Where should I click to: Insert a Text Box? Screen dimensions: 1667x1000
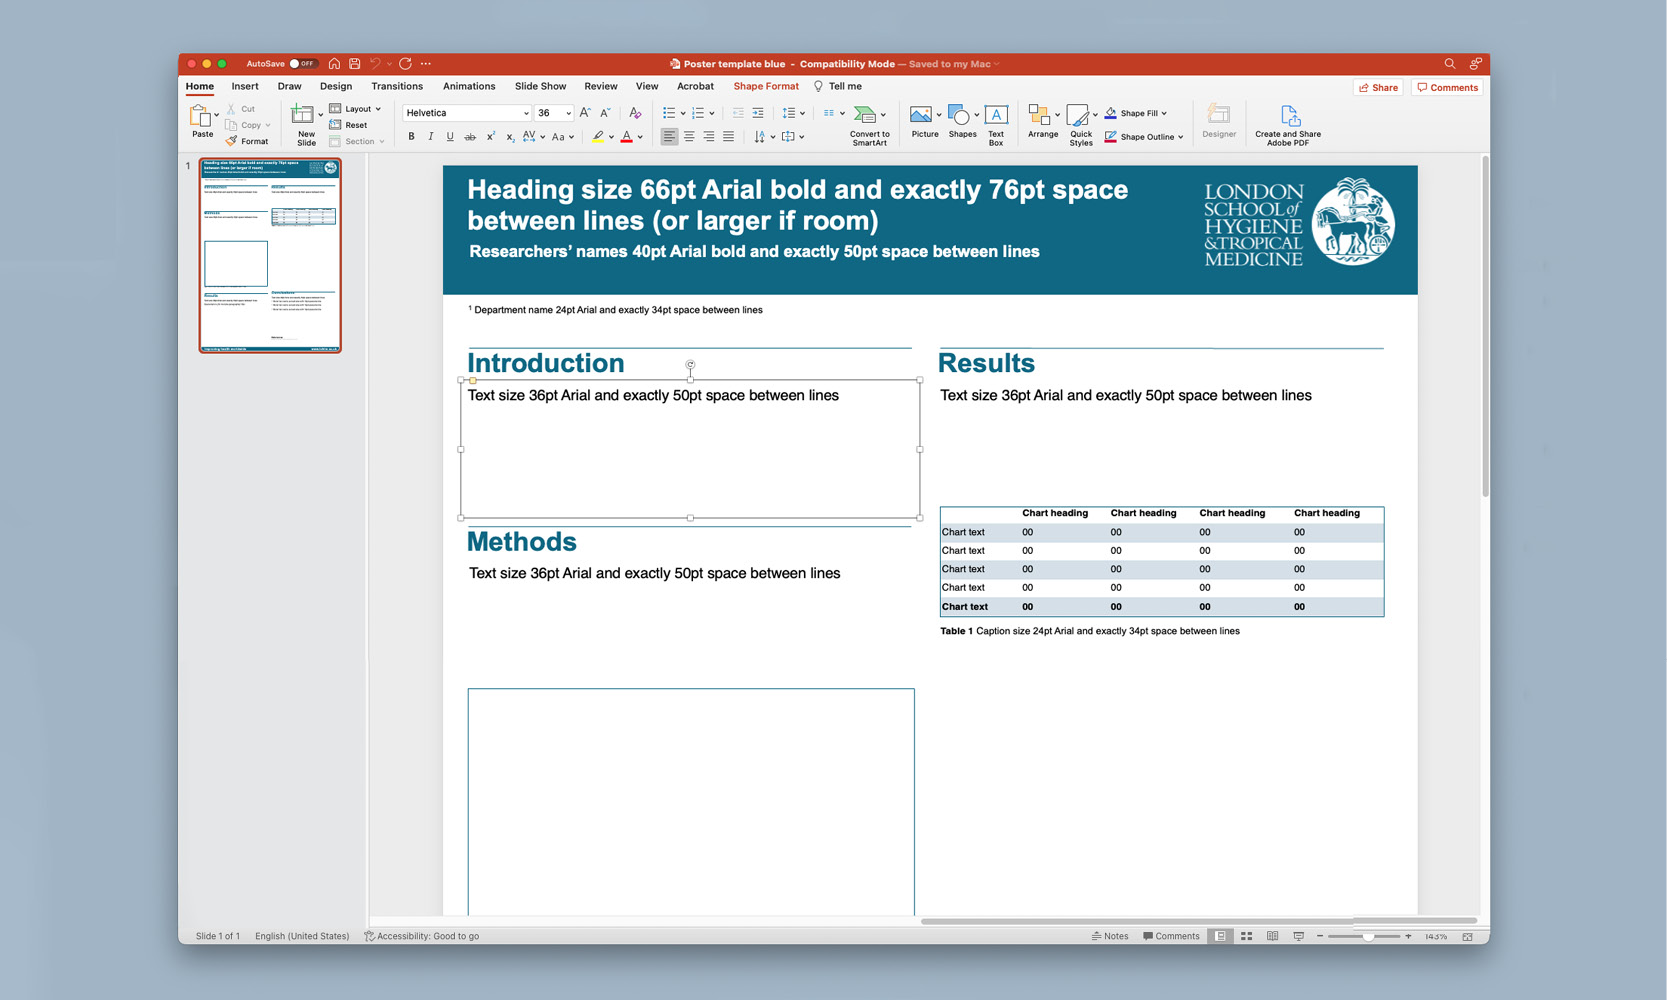(995, 122)
